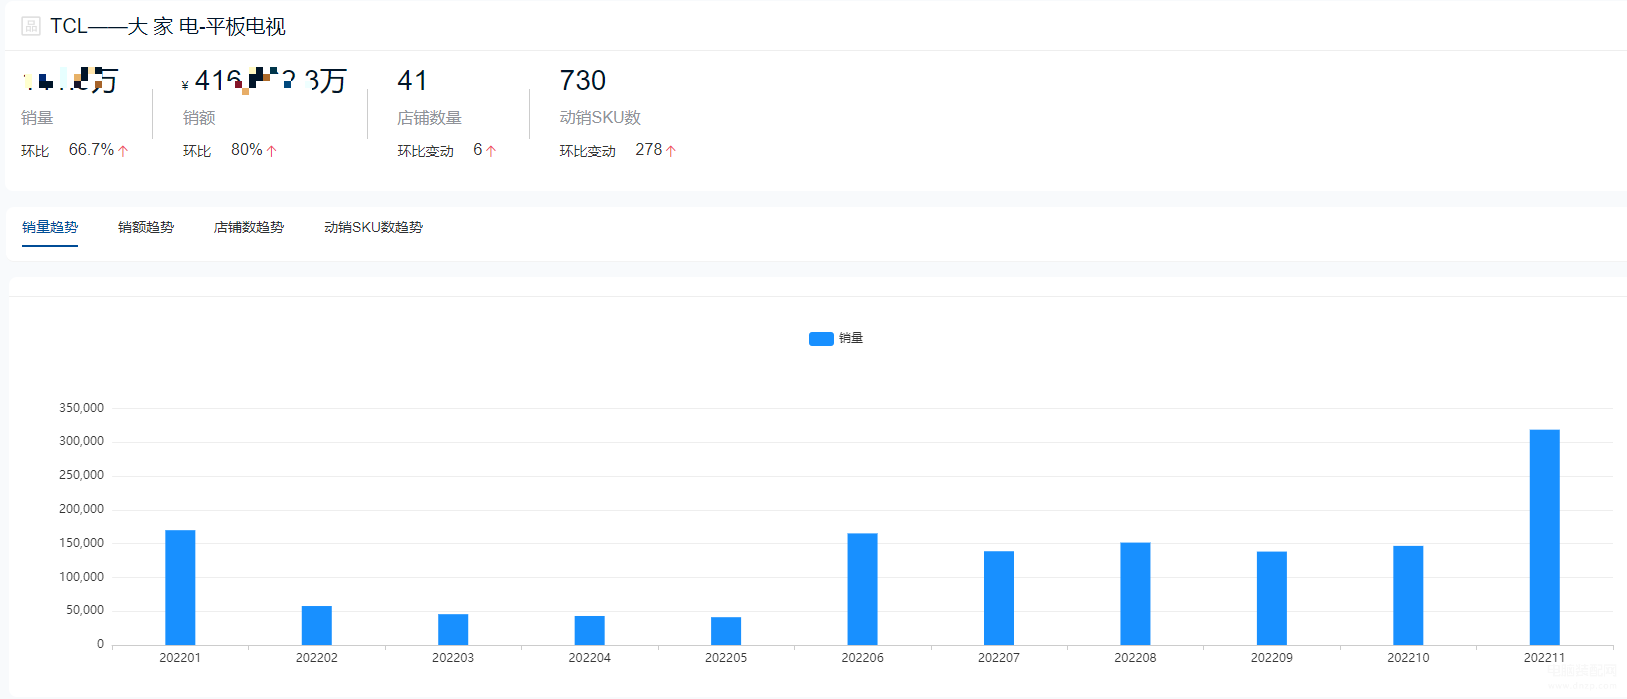The image size is (1627, 699).
Task: Click the 730 动销SKU数 figure
Action: (x=583, y=80)
